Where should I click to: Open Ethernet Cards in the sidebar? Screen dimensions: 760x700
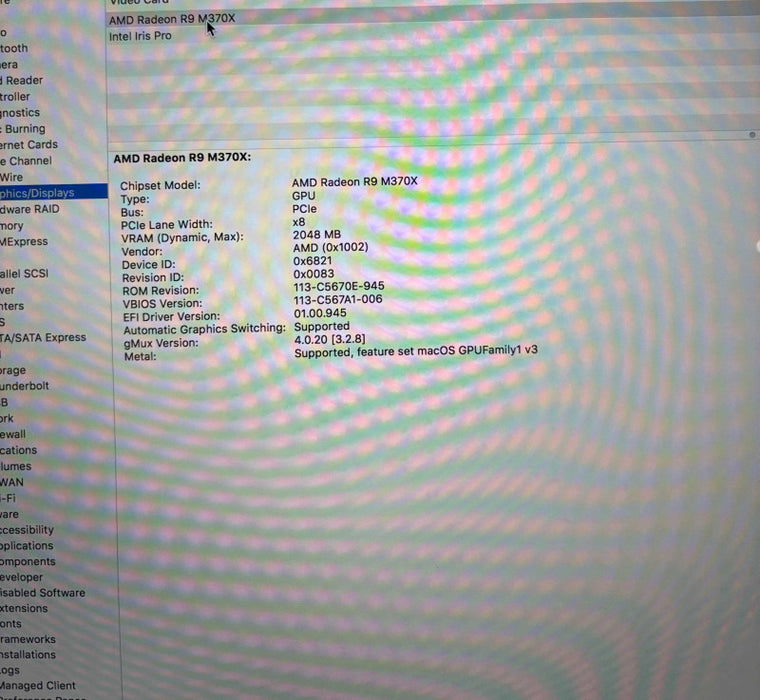click(x=29, y=144)
